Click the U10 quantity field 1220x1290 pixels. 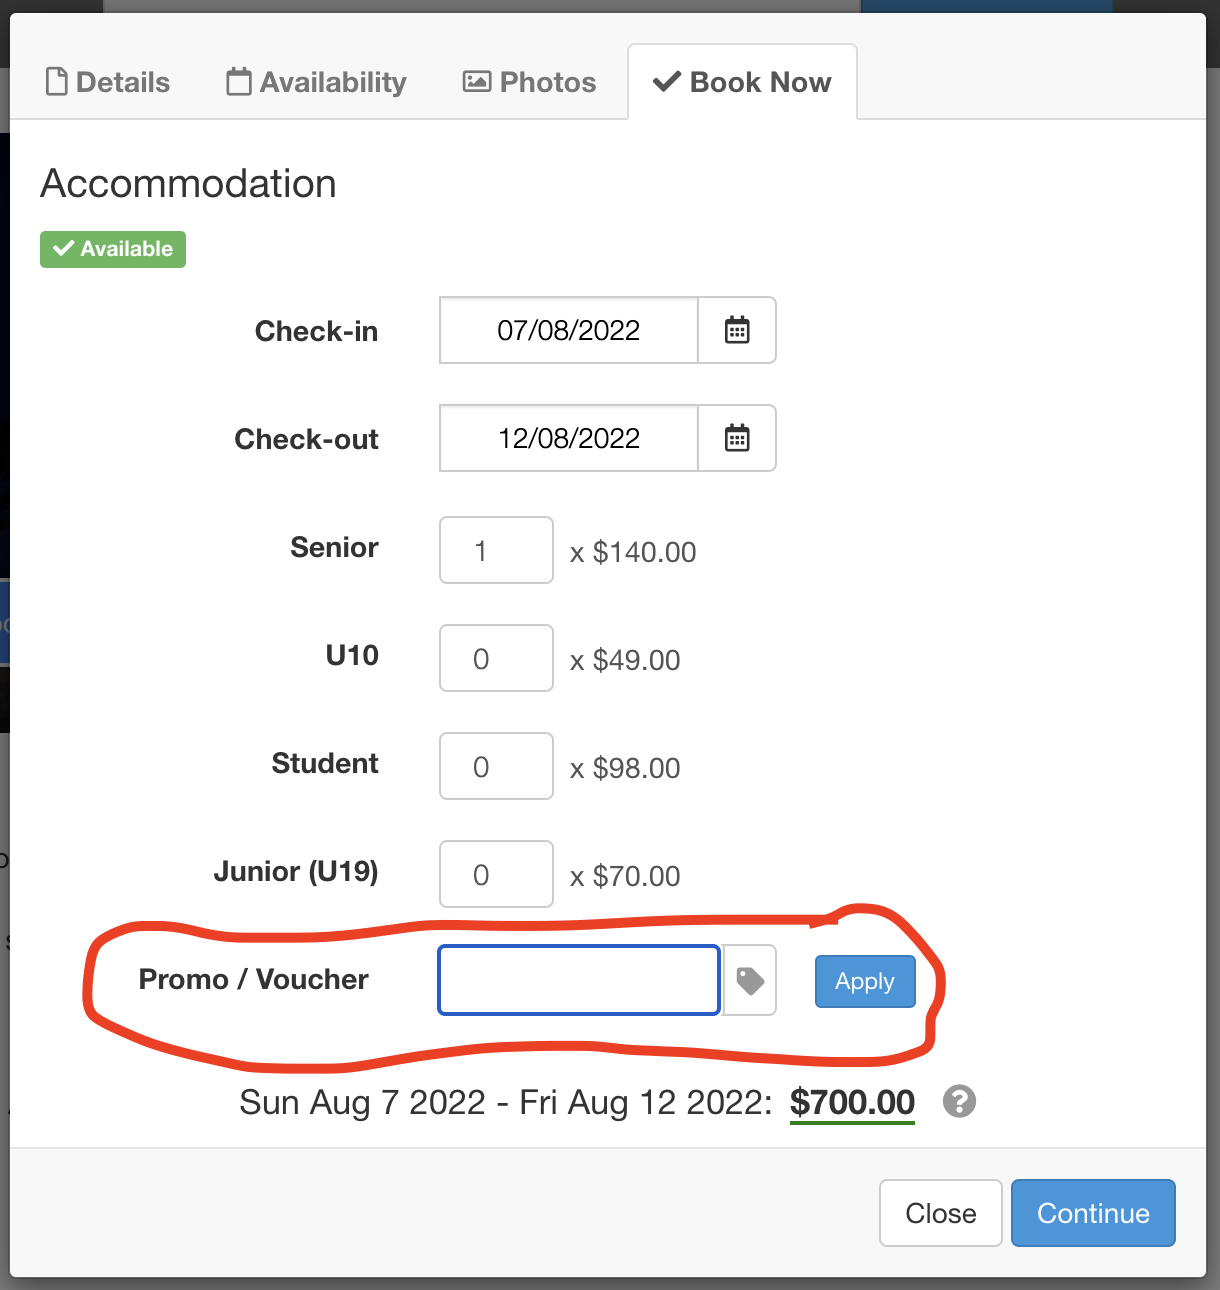point(496,658)
